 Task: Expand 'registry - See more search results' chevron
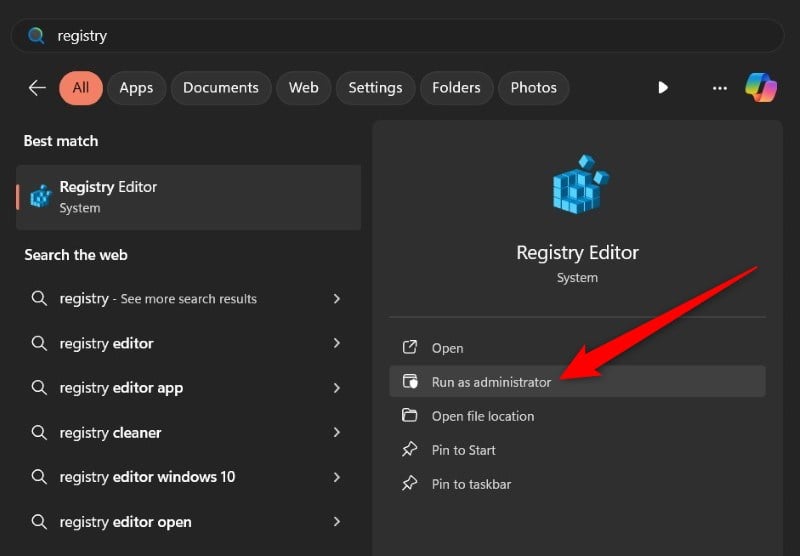pyautogui.click(x=337, y=298)
